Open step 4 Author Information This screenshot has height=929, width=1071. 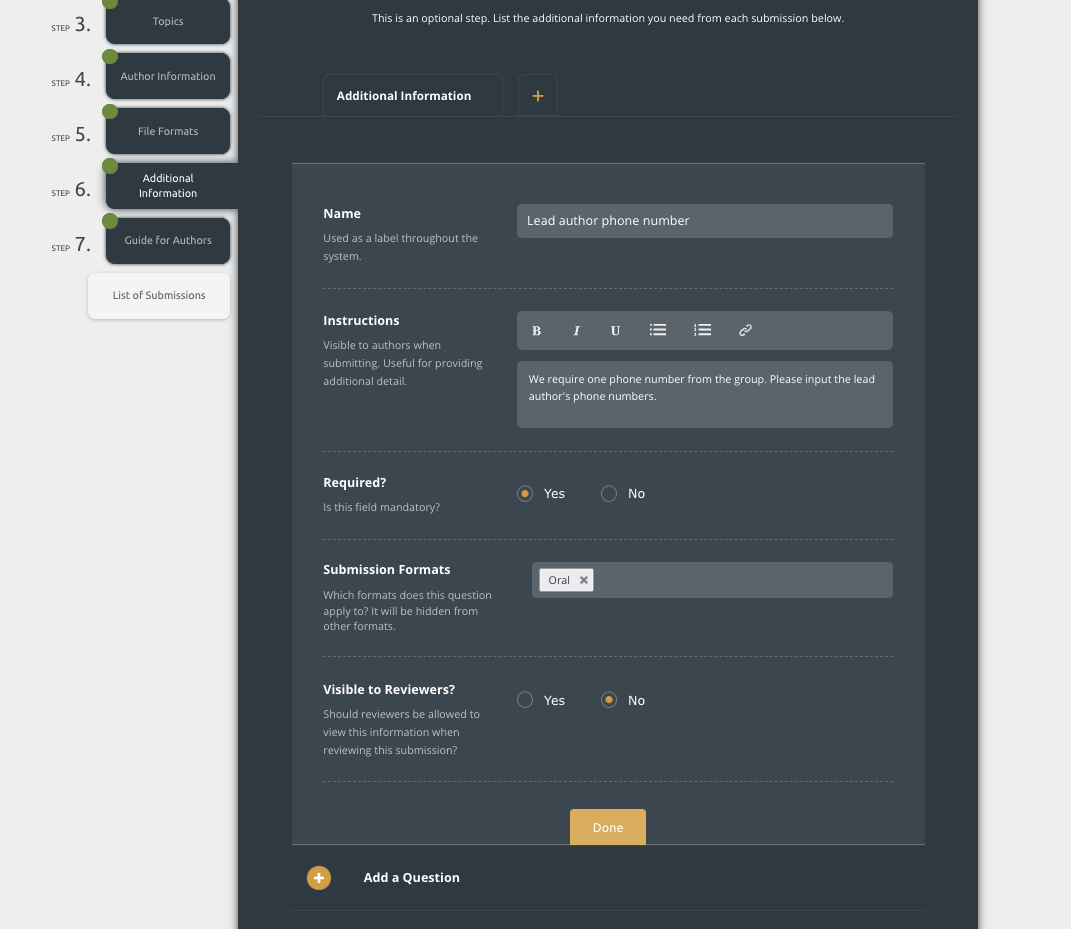coord(168,76)
